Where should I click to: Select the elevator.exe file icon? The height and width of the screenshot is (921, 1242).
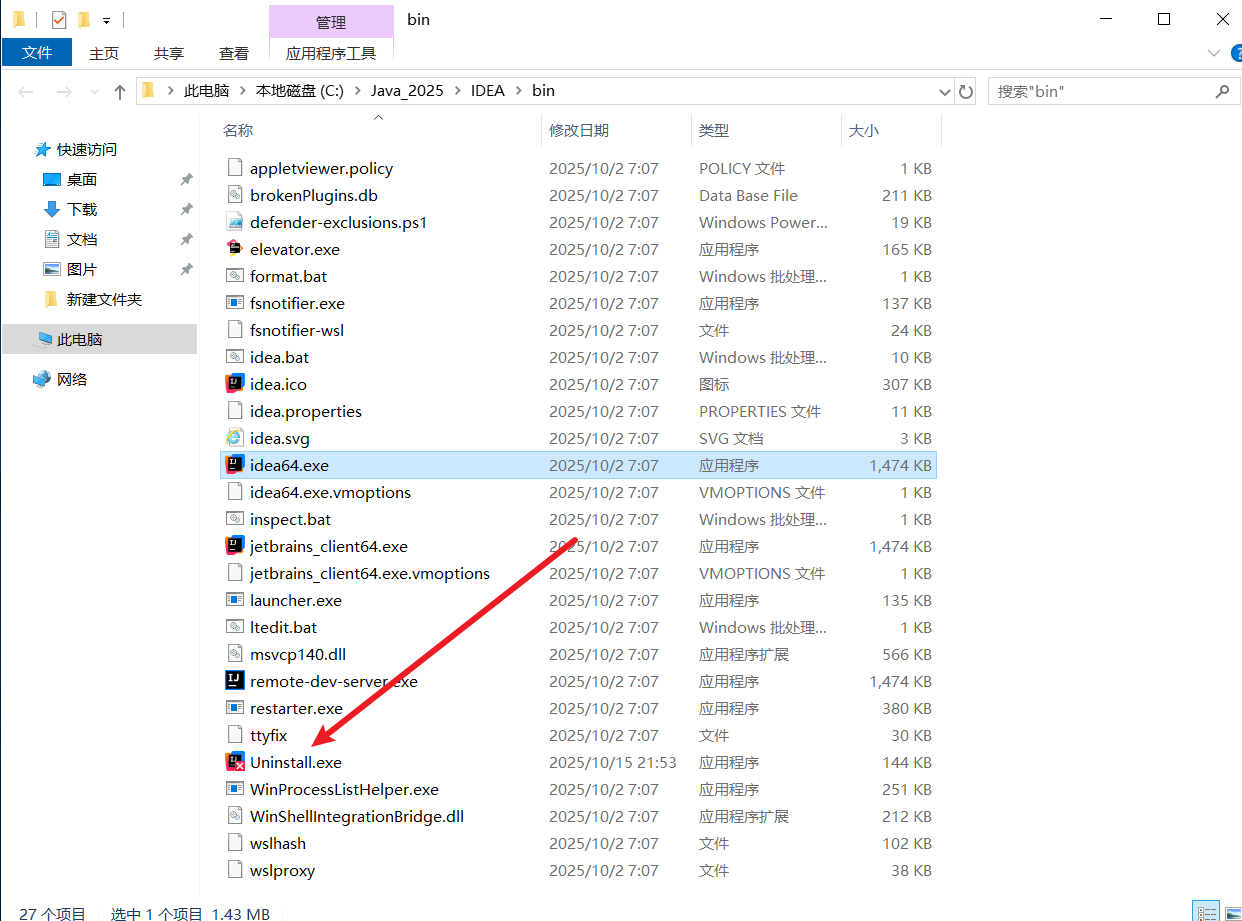tap(235, 249)
